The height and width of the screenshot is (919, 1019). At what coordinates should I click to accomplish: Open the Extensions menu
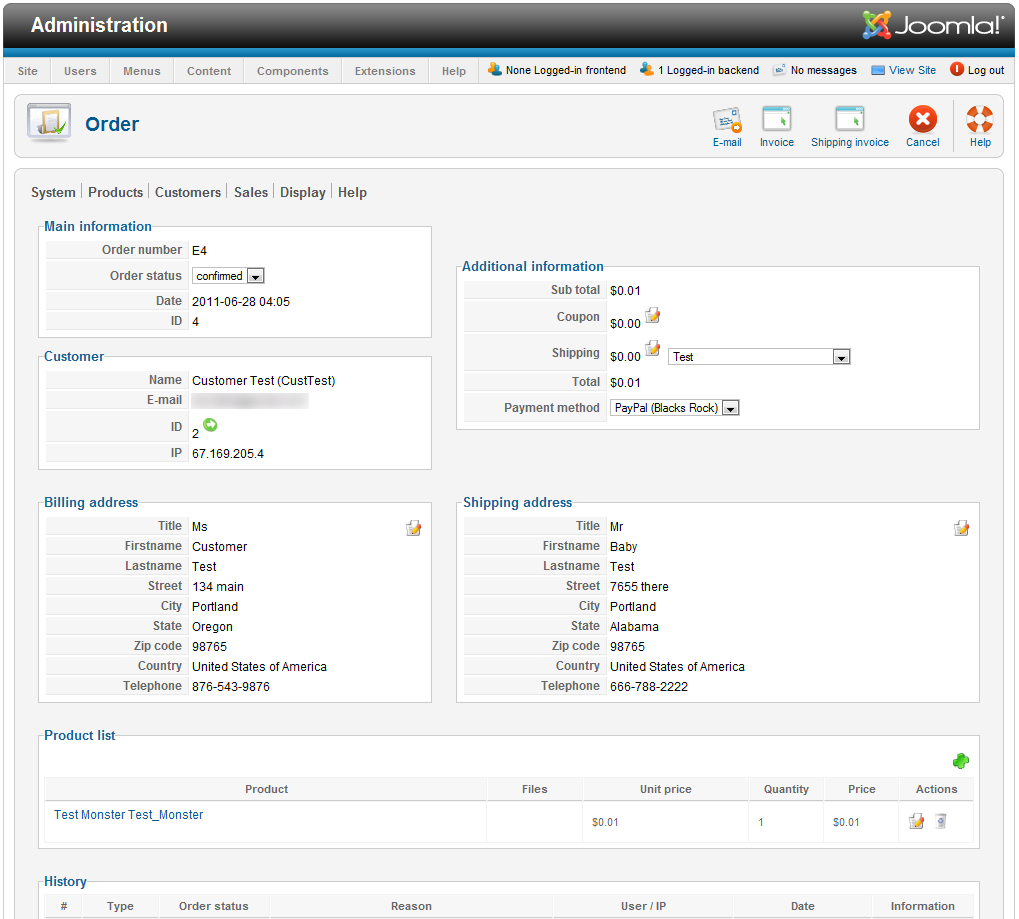click(385, 71)
